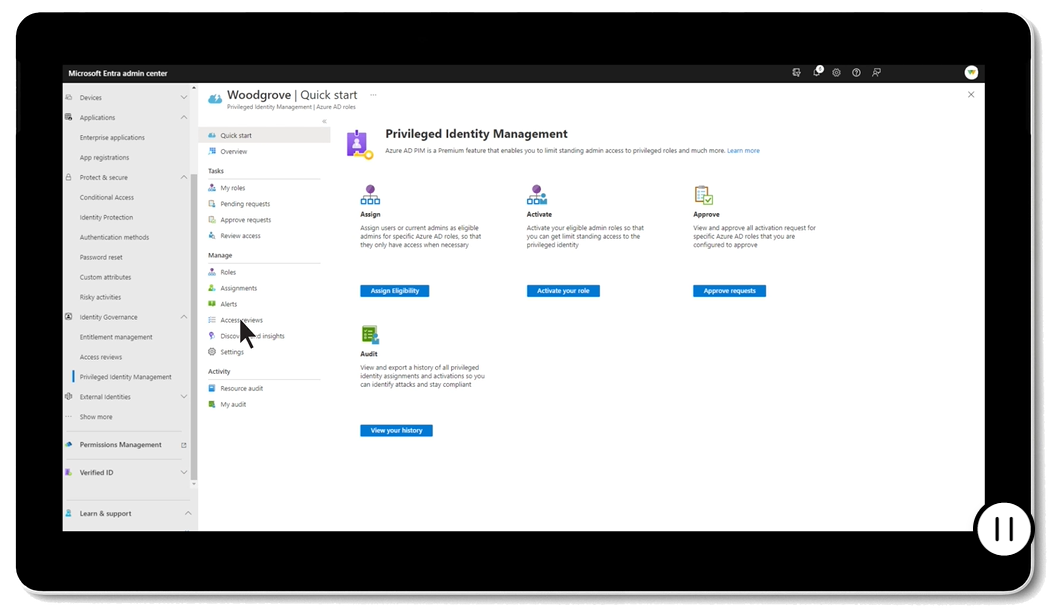The image size is (1057, 613).
Task: Expand the Devices section chevron
Action: [184, 98]
